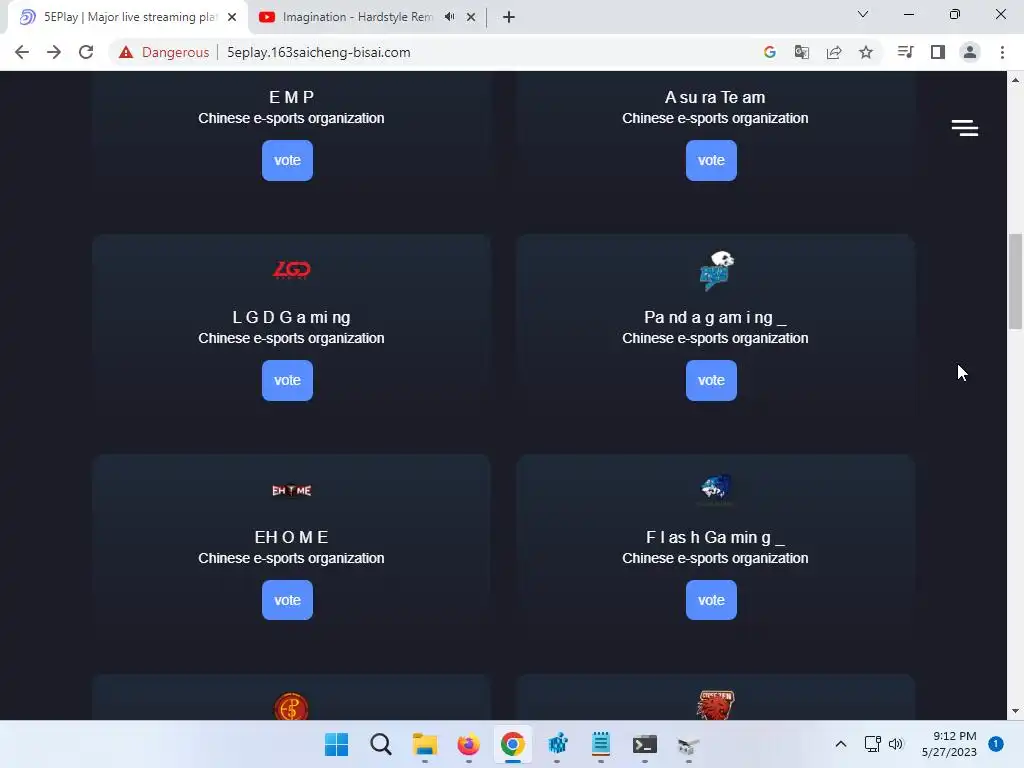Click the address bar URL
1024x768 pixels.
319,52
